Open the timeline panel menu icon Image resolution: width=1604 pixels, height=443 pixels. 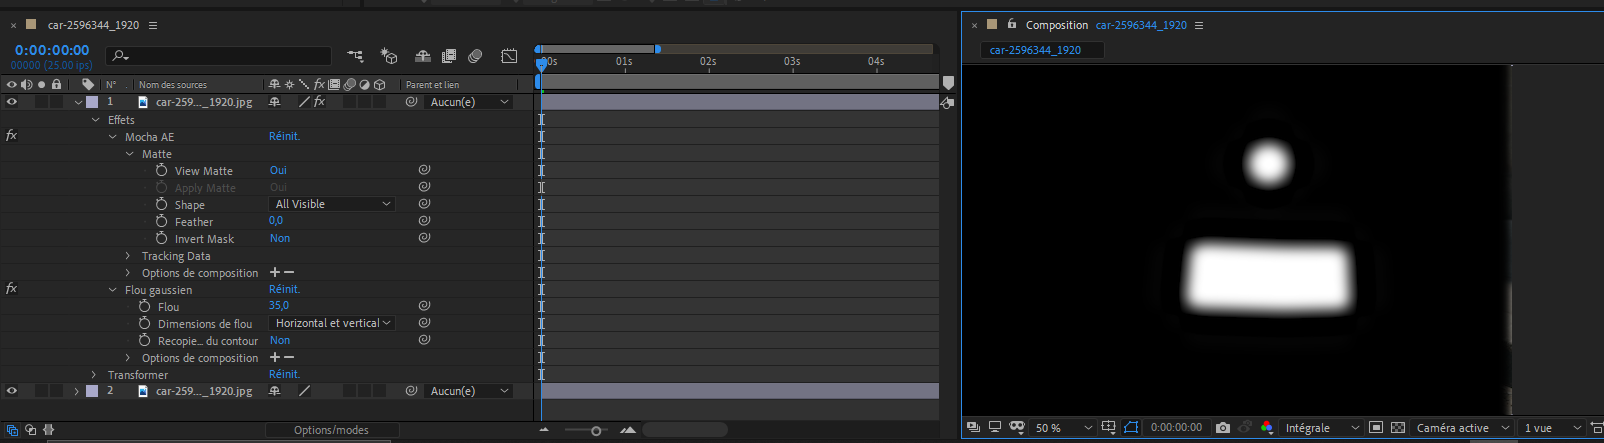[x=153, y=25]
